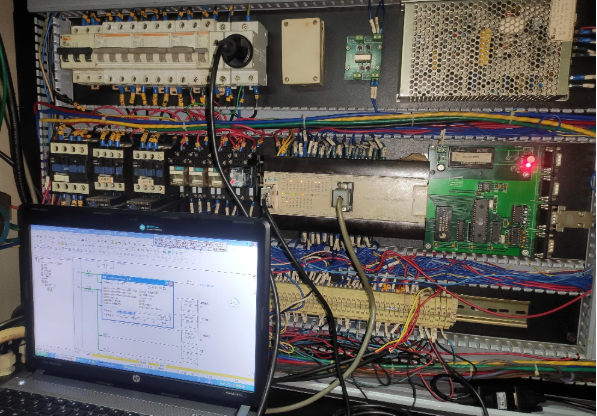Image resolution: width=597 pixels, height=416 pixels.
Task: Click the button at dialog's bottom right
Action: pyautogui.click(x=164, y=319)
